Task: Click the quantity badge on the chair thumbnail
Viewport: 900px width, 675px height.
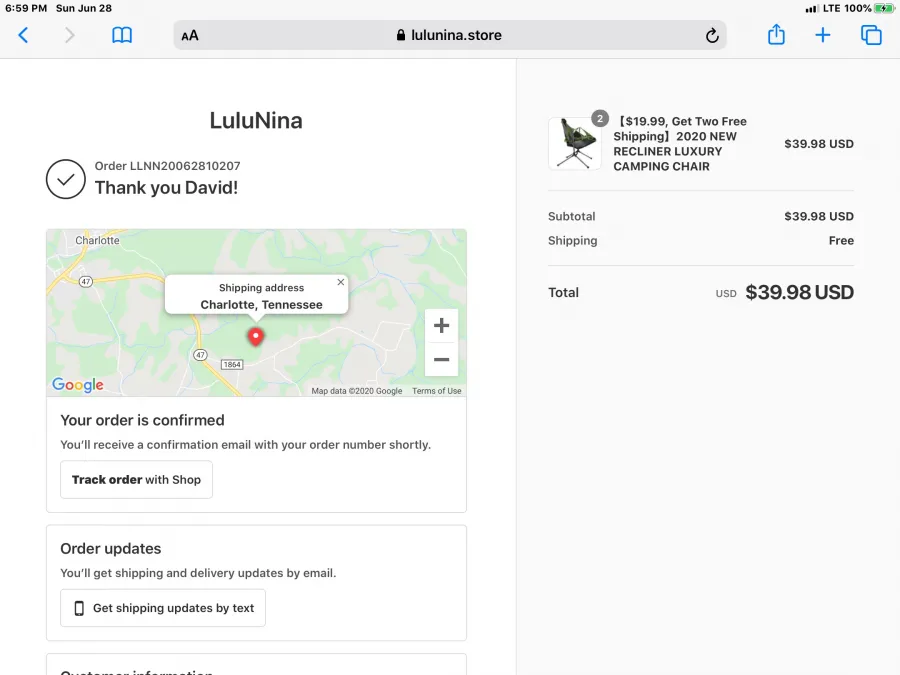Action: (600, 118)
